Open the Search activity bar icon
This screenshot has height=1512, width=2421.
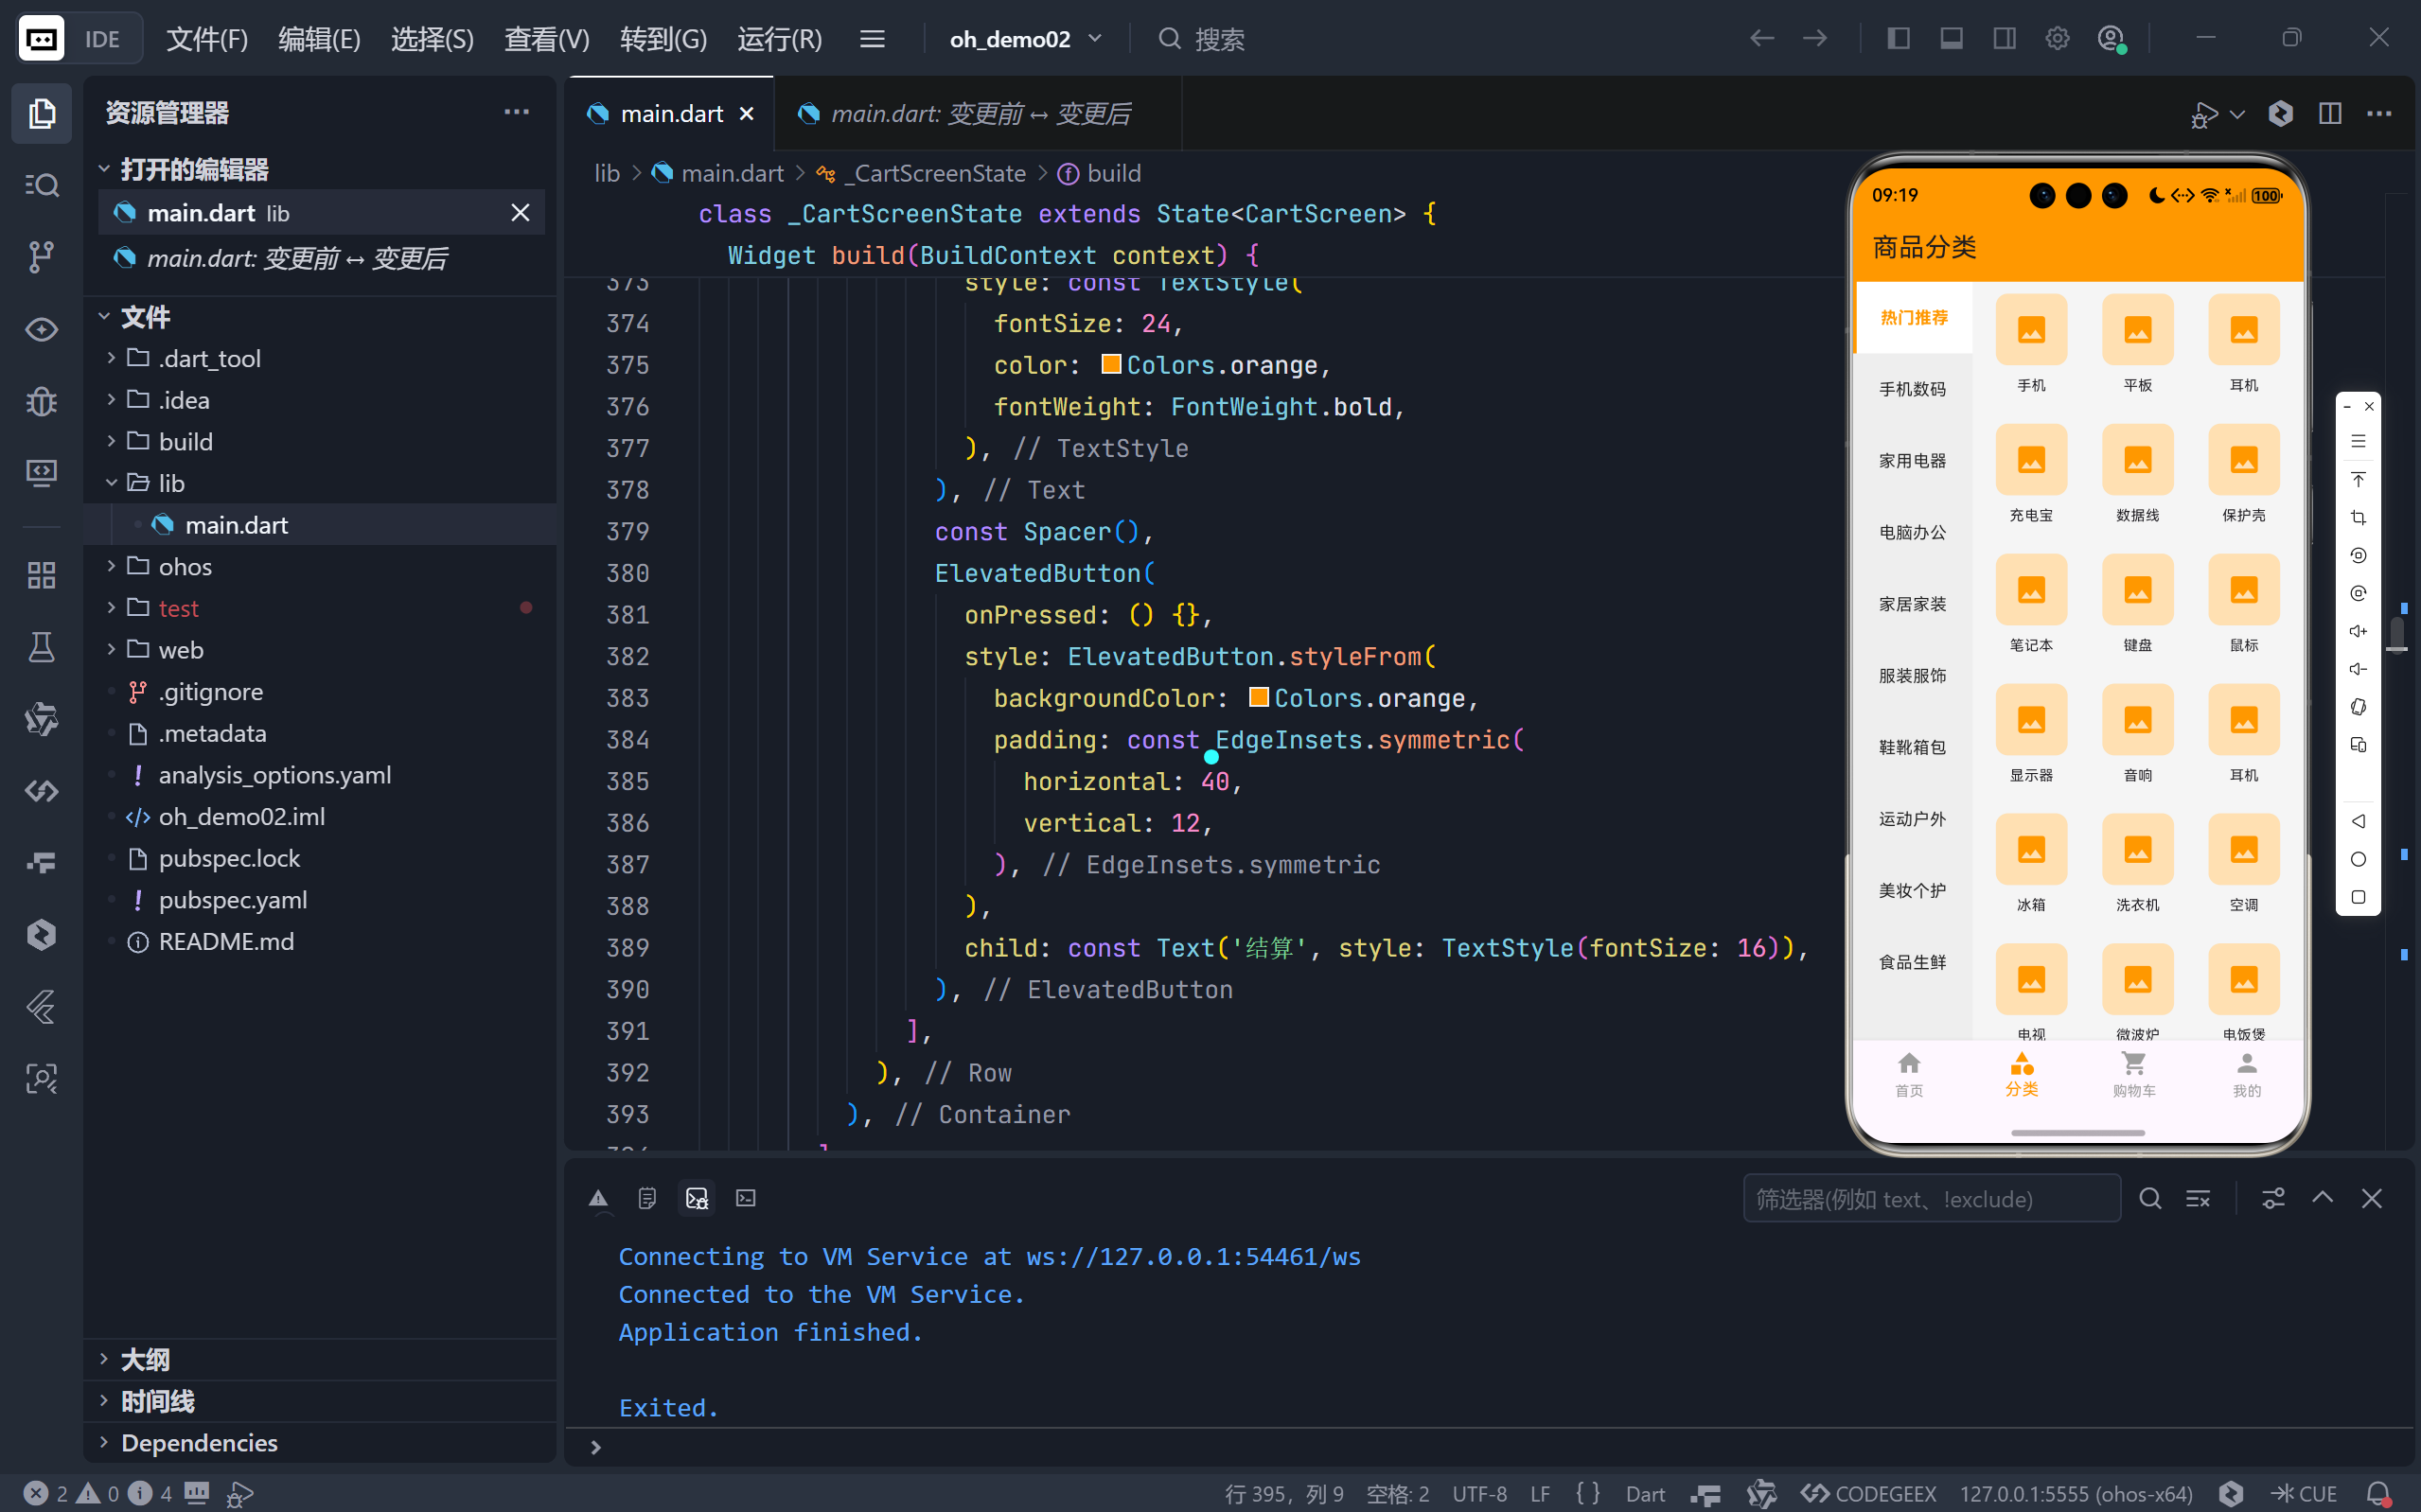tap(41, 185)
